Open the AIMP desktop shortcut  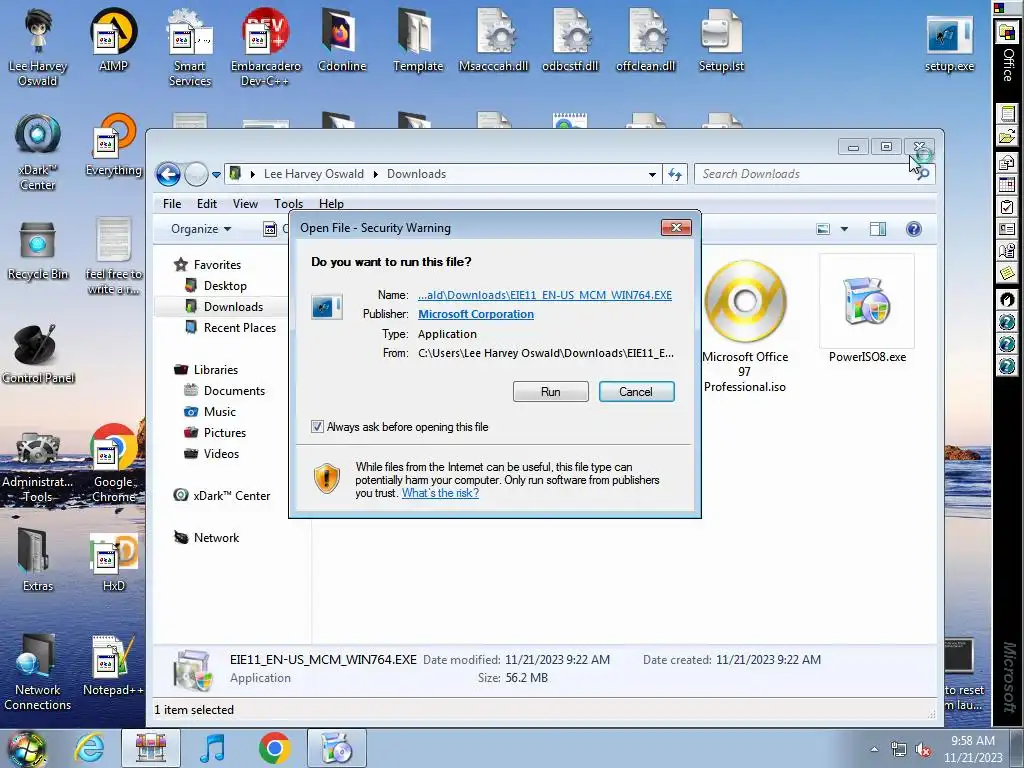114,40
